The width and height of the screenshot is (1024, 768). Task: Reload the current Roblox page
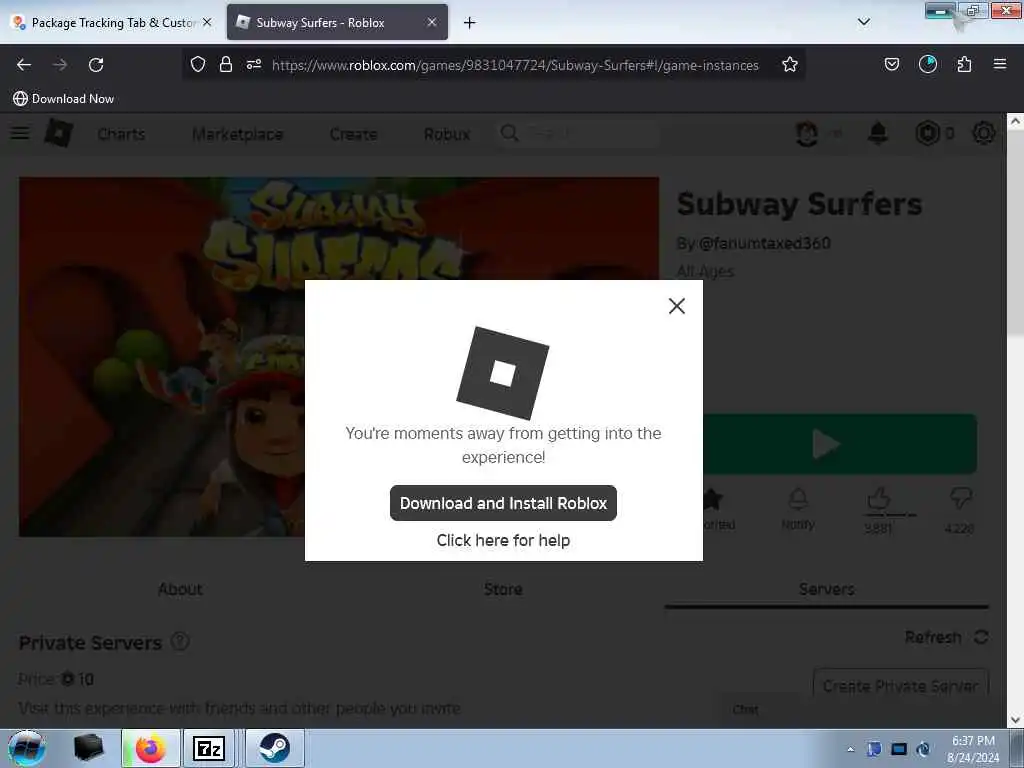(x=96, y=65)
